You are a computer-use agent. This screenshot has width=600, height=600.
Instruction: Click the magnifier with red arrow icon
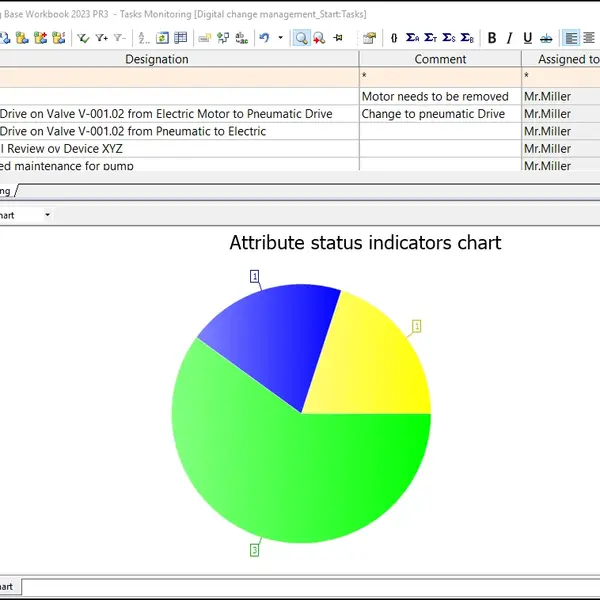coord(319,38)
